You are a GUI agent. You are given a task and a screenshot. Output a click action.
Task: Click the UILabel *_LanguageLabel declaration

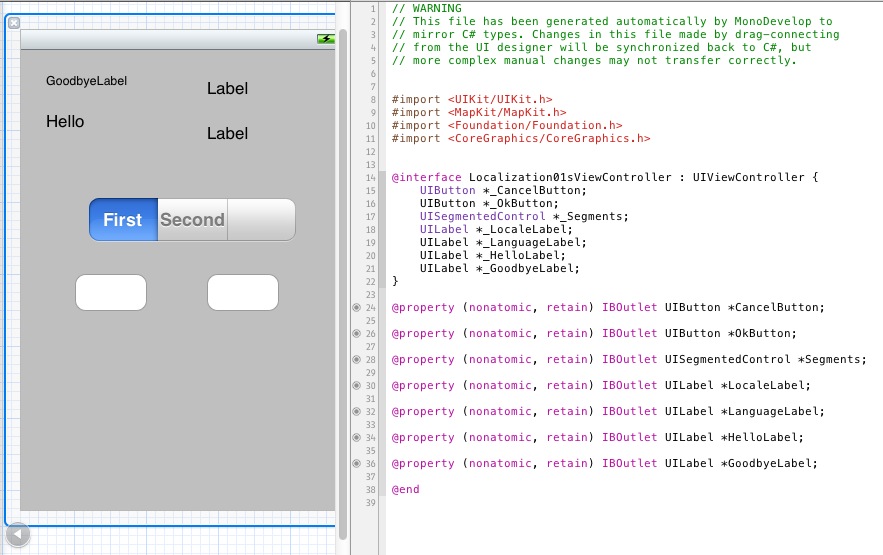pyautogui.click(x=503, y=242)
